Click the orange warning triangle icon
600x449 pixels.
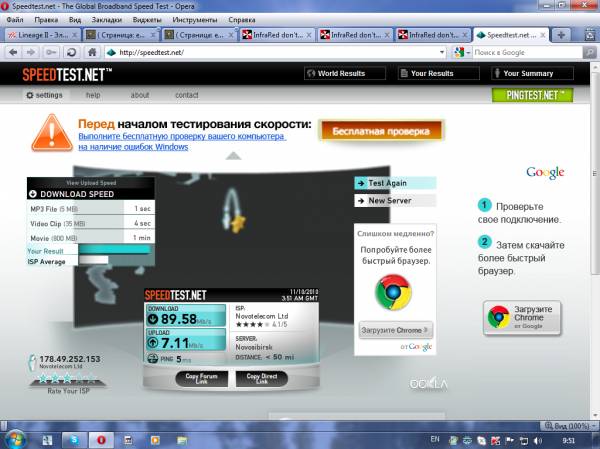[52, 133]
